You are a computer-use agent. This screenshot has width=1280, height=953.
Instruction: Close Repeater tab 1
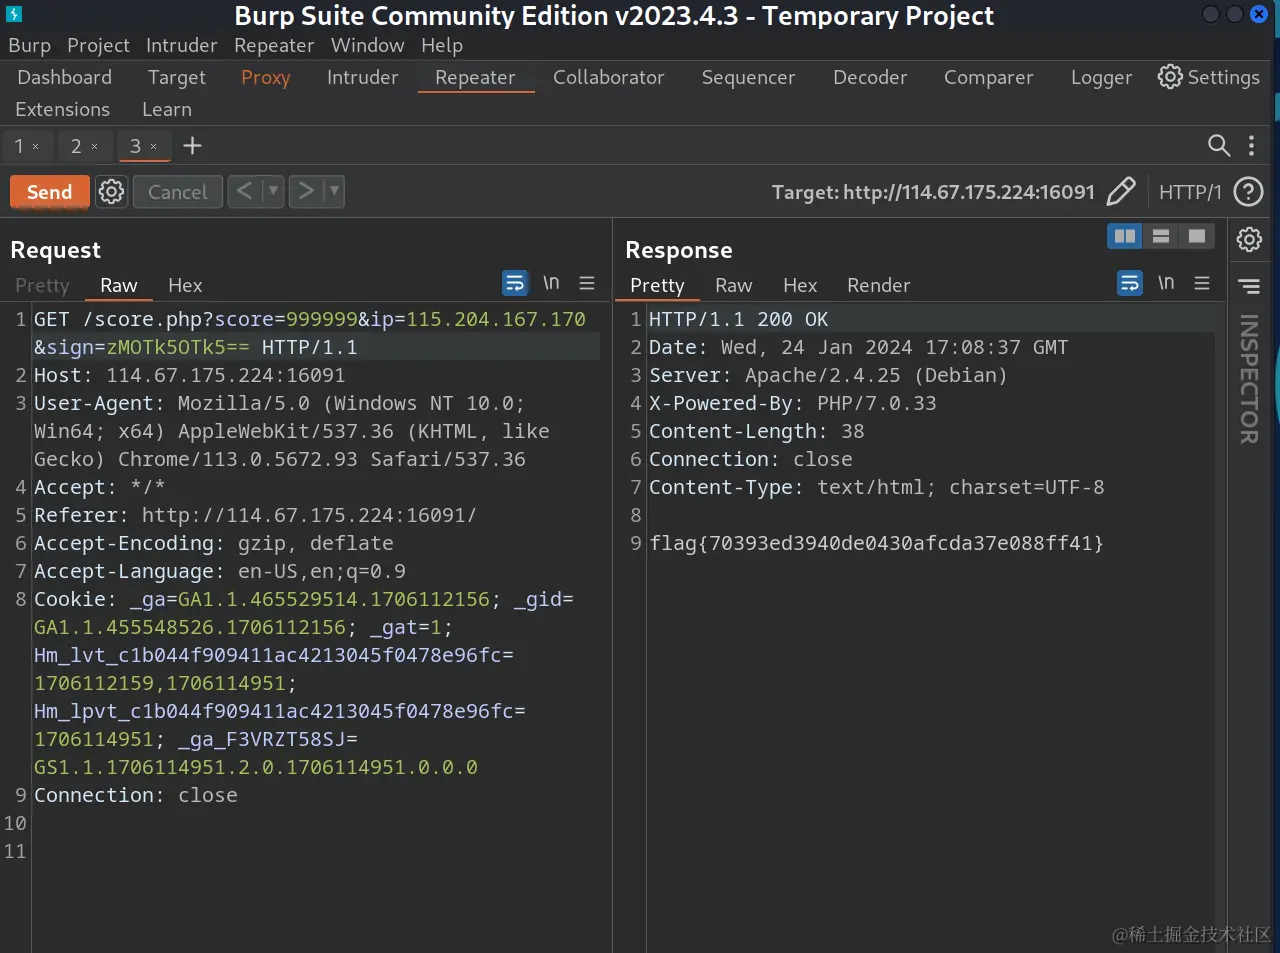point(36,147)
